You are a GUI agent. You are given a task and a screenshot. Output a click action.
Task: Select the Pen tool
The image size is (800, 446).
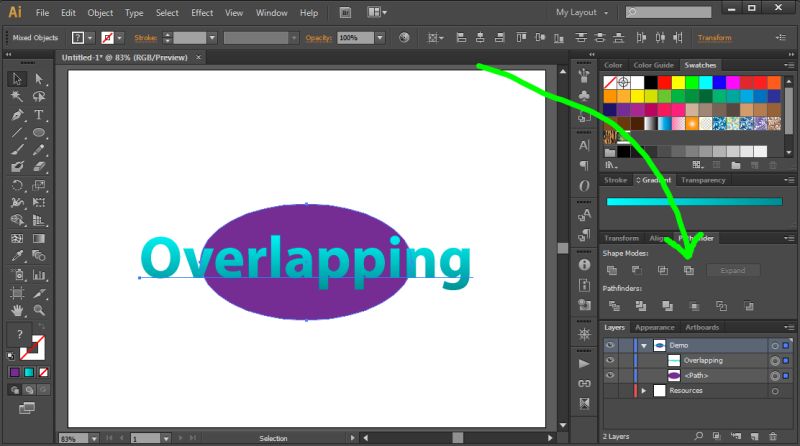17,115
